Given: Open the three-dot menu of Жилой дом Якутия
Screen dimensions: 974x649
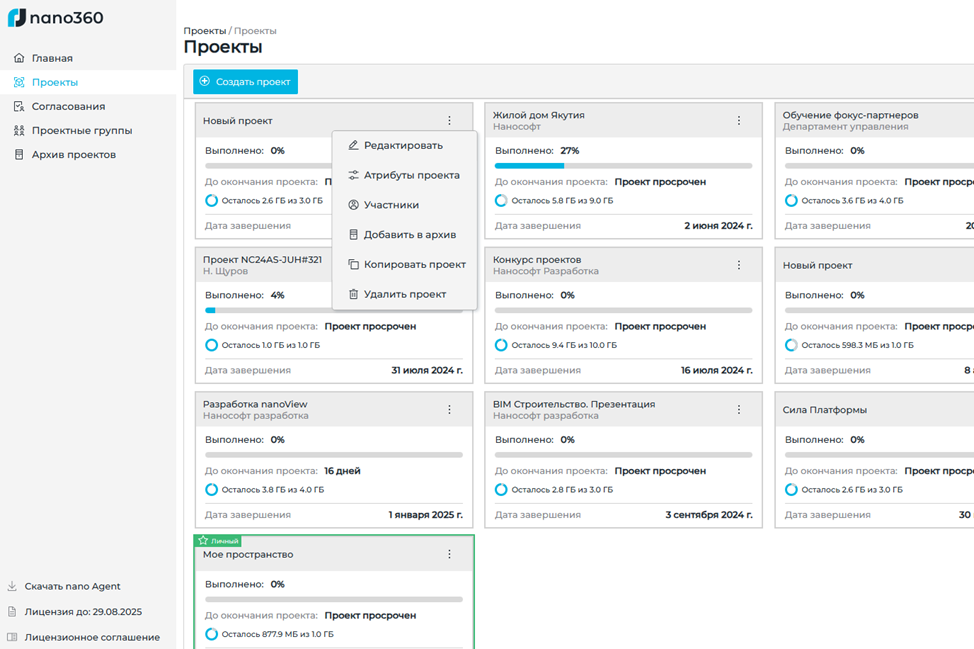Looking at the screenshot, I should [x=739, y=121].
